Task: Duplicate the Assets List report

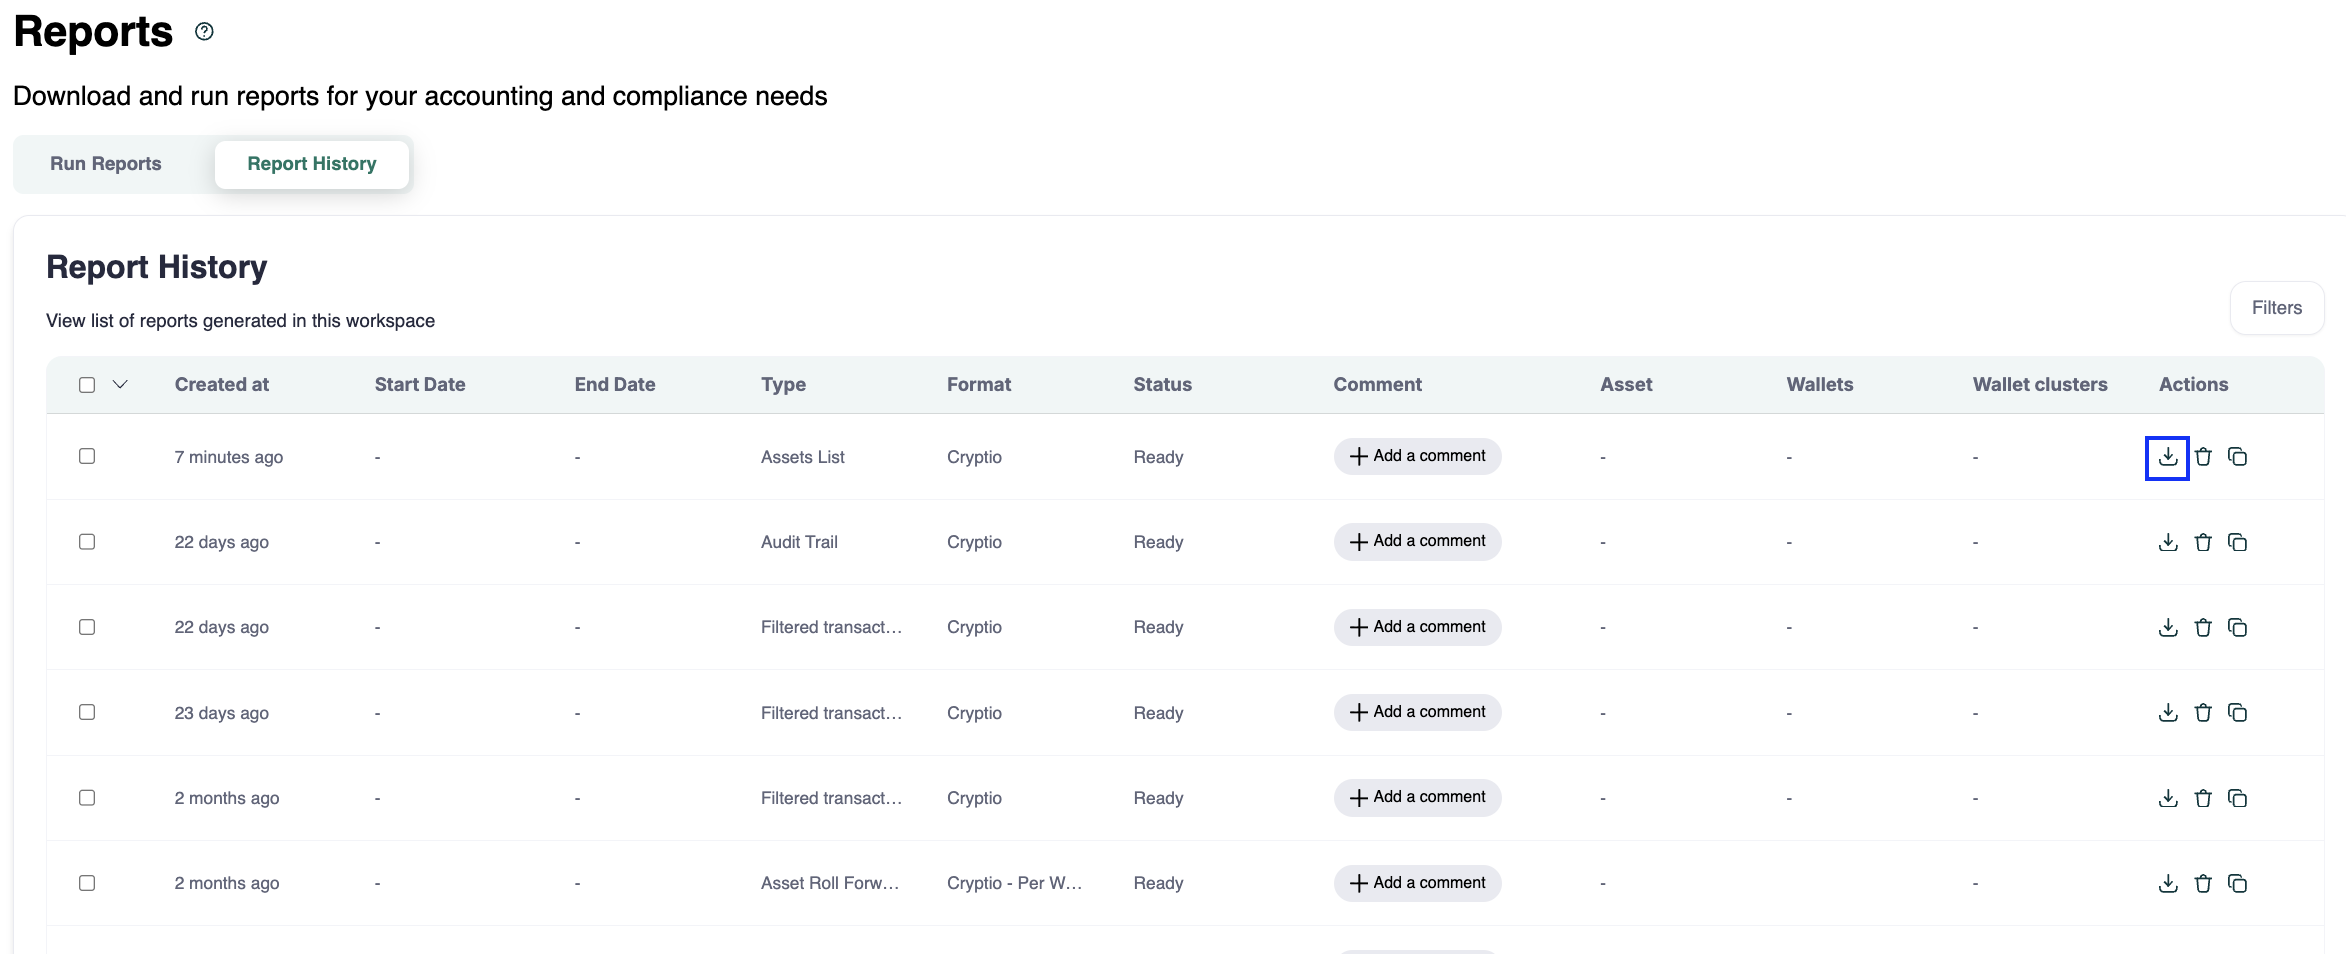Action: point(2239,457)
